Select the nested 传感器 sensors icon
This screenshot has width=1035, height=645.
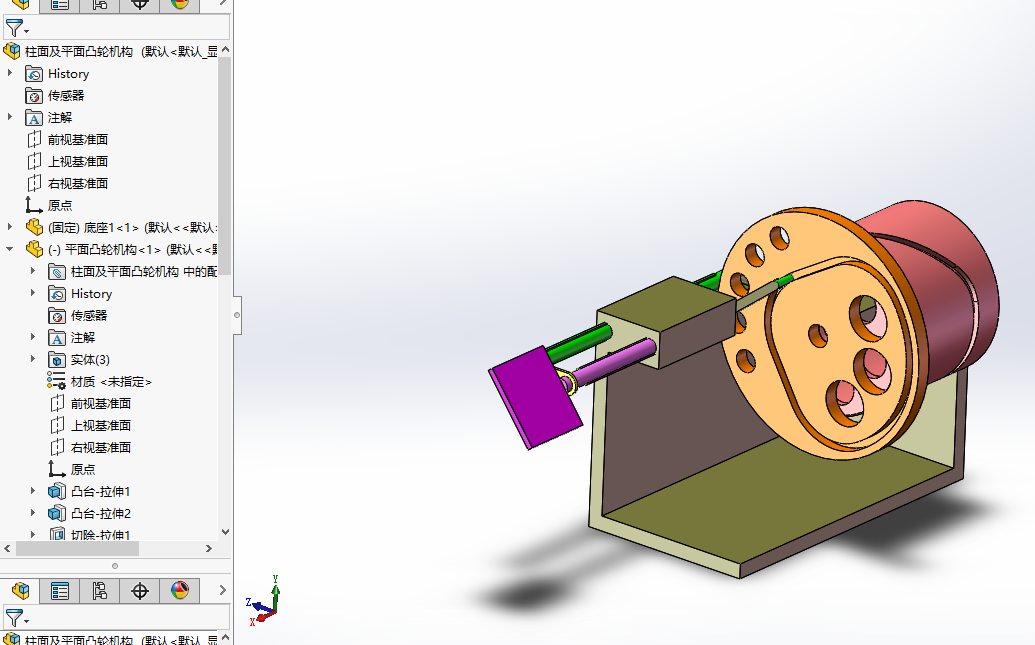[57, 316]
